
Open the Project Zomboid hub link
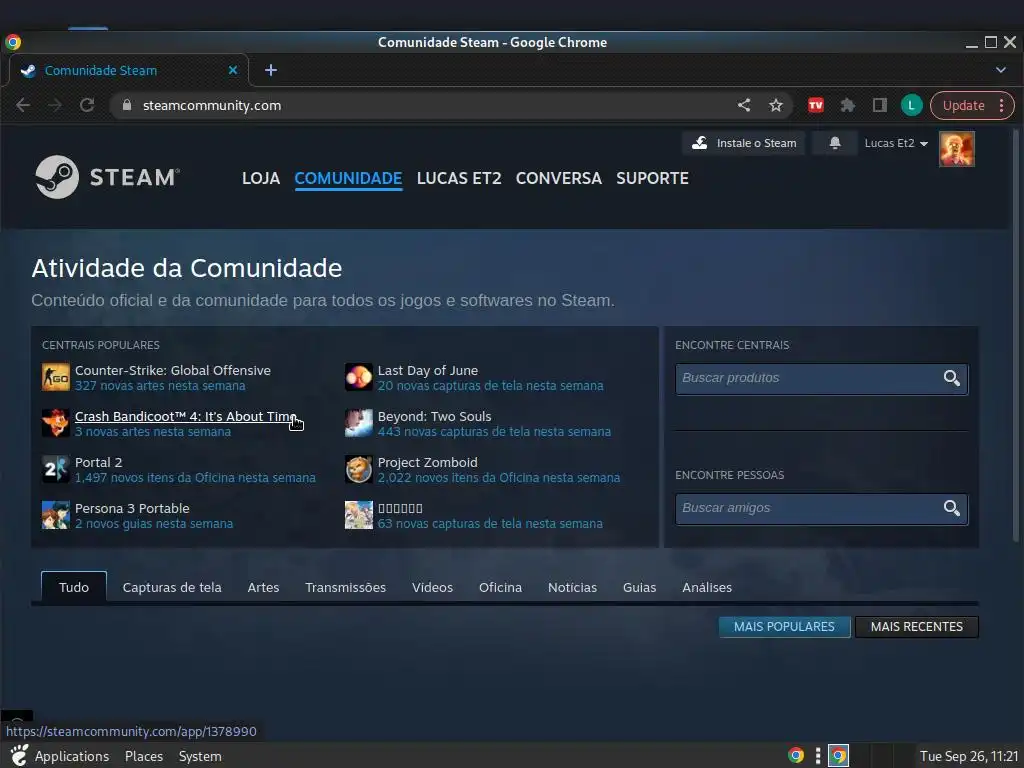427,462
